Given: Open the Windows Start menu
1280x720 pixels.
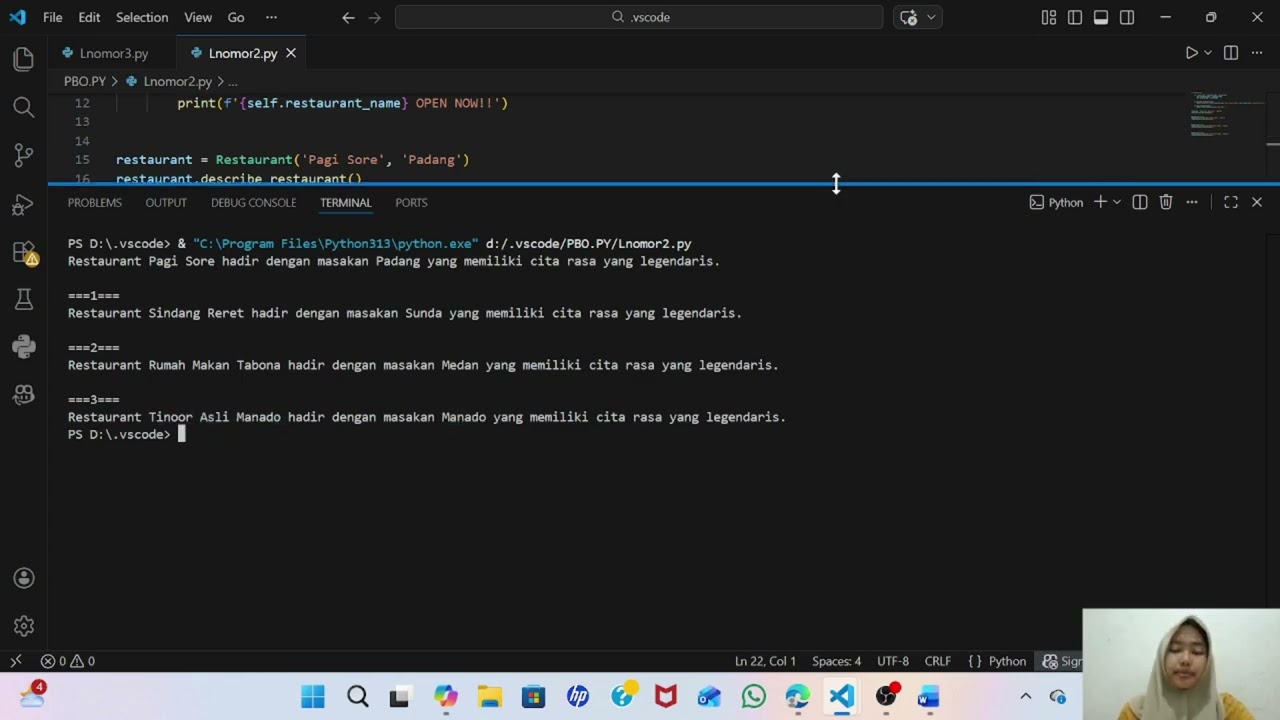Looking at the screenshot, I should 313,697.
